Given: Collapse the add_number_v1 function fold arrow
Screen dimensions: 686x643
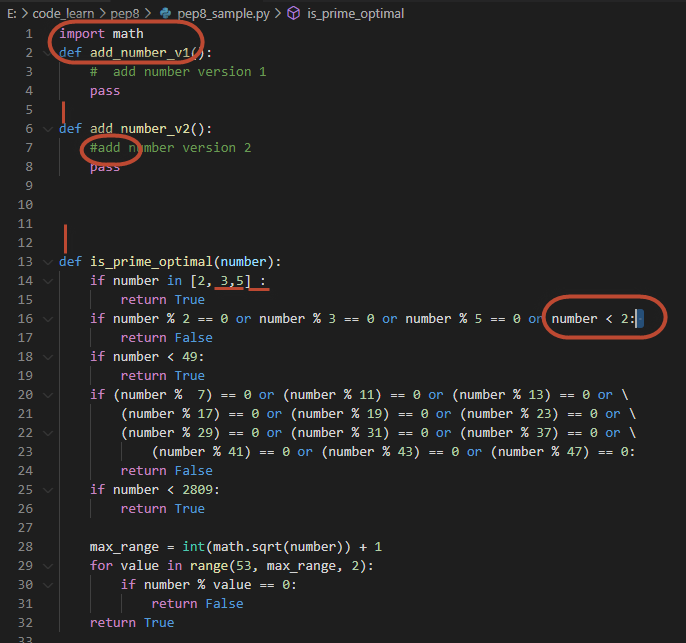Looking at the screenshot, I should point(46,53).
